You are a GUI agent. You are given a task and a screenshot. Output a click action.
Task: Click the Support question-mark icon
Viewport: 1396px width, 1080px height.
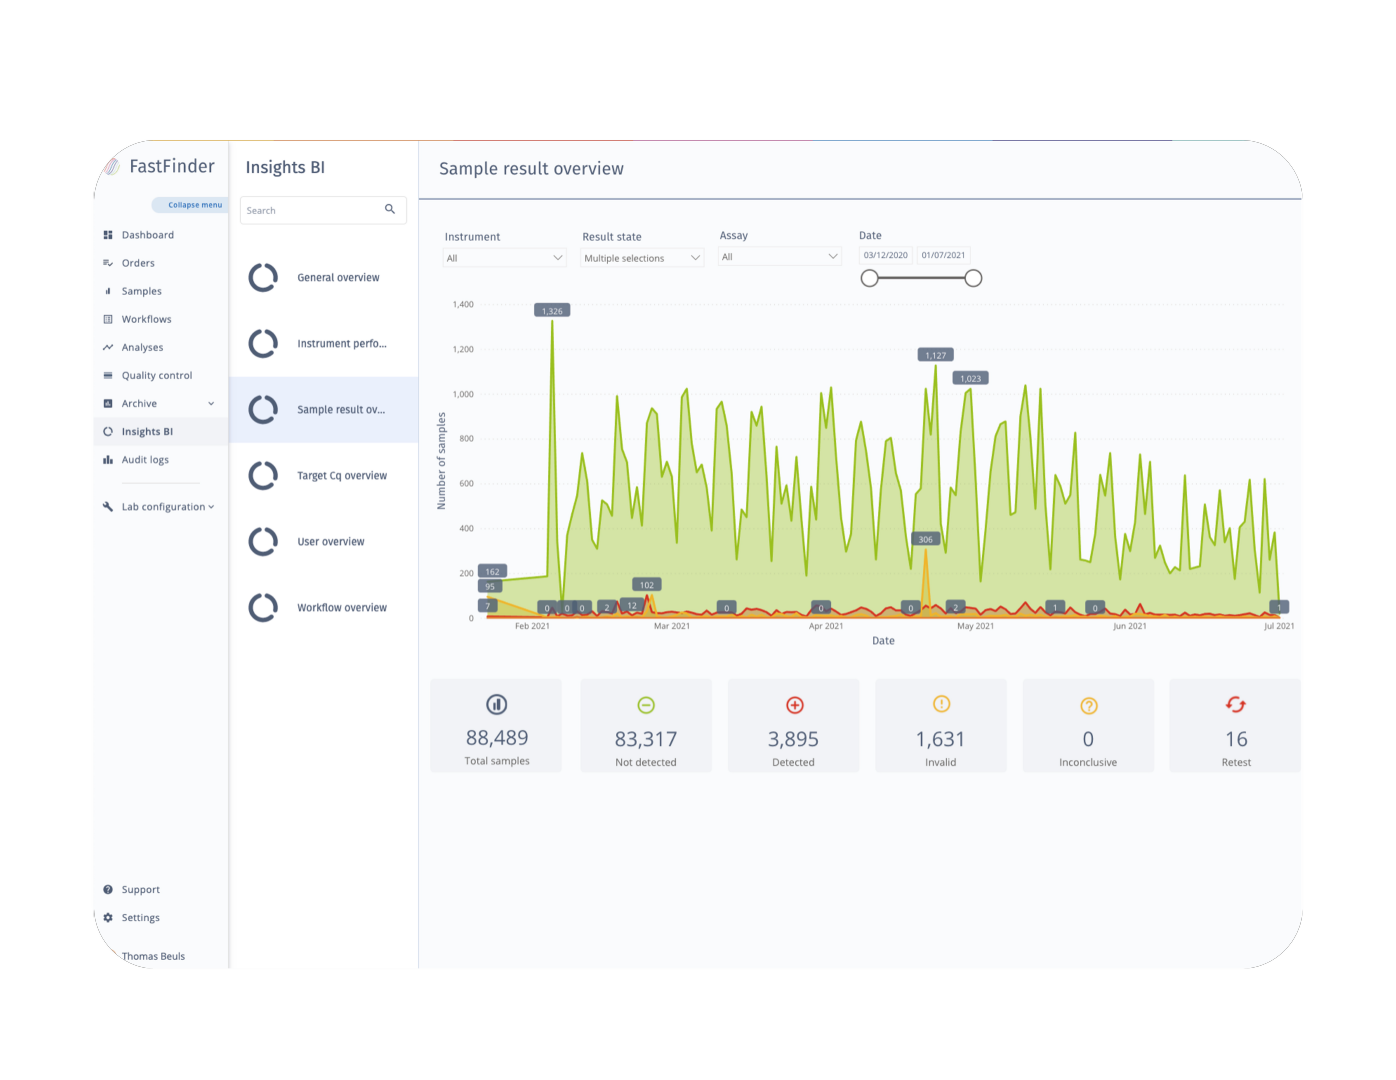108,889
